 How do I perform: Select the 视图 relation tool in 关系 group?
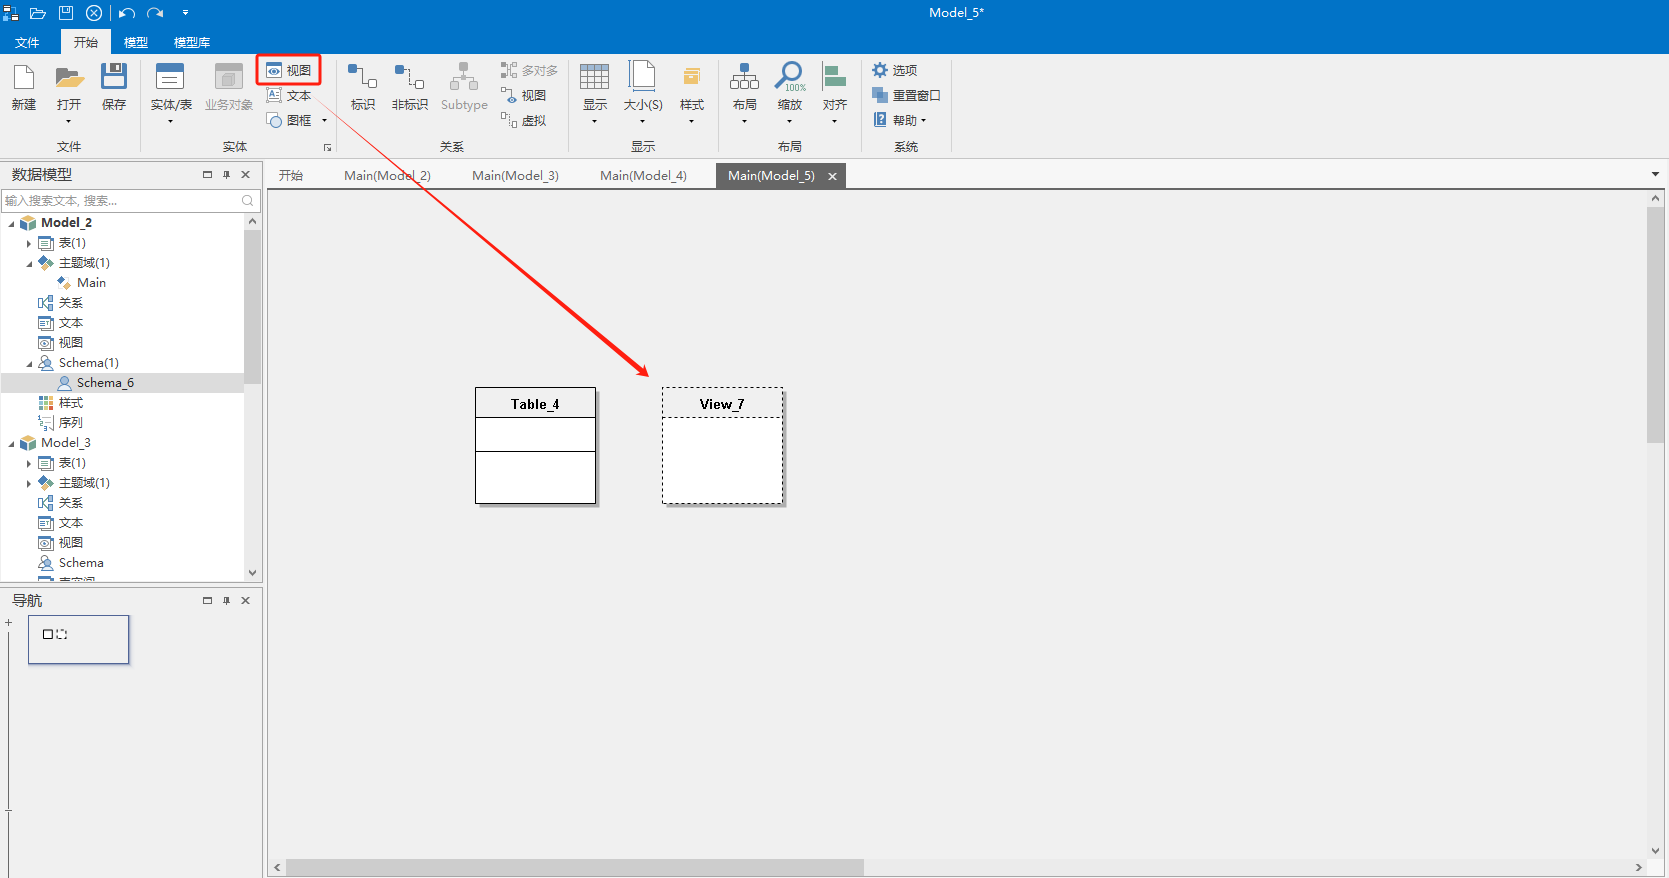point(524,95)
